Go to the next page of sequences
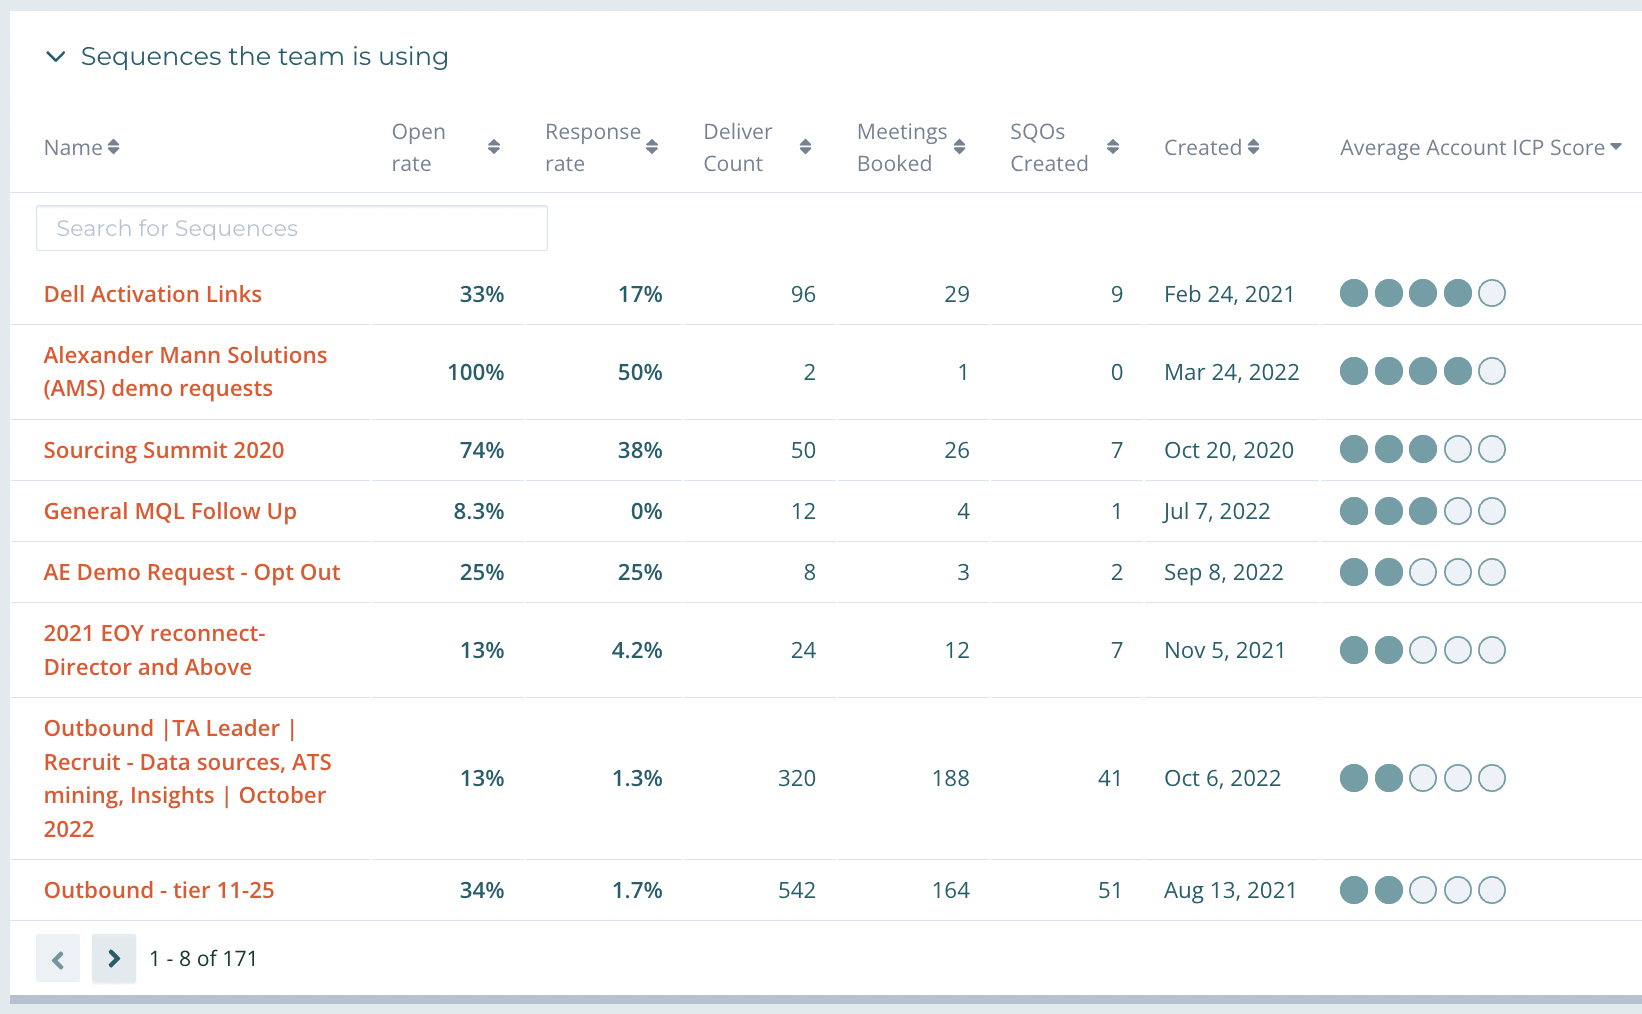This screenshot has height=1014, width=1642. tap(114, 959)
